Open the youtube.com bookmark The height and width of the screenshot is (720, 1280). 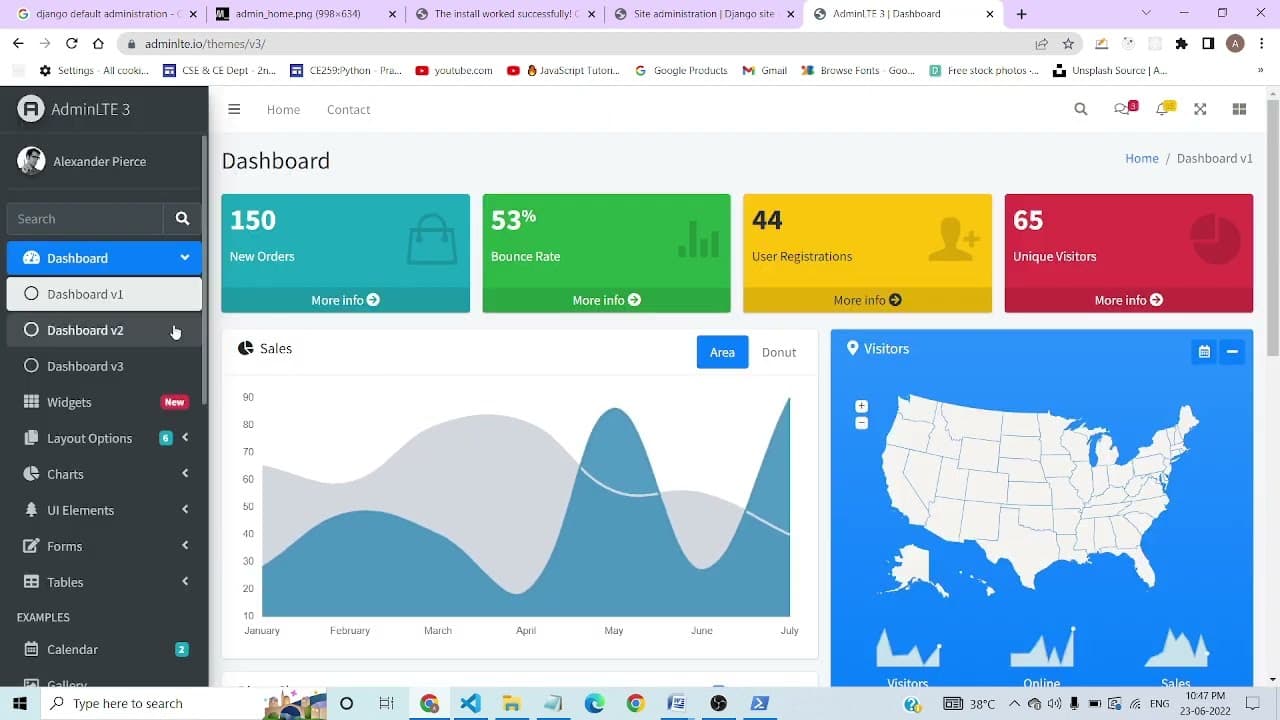click(453, 71)
